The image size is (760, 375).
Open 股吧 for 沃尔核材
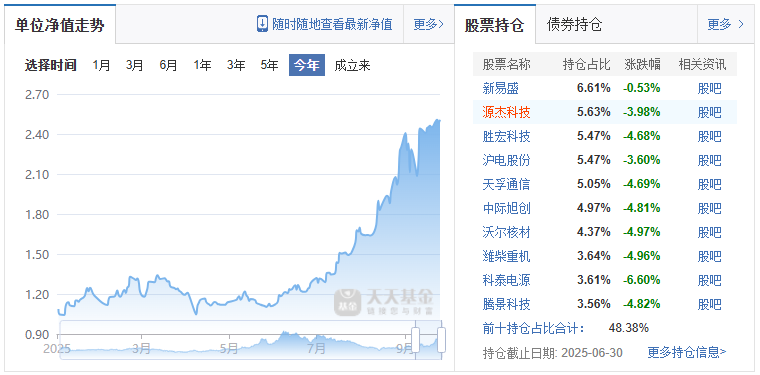tap(710, 232)
